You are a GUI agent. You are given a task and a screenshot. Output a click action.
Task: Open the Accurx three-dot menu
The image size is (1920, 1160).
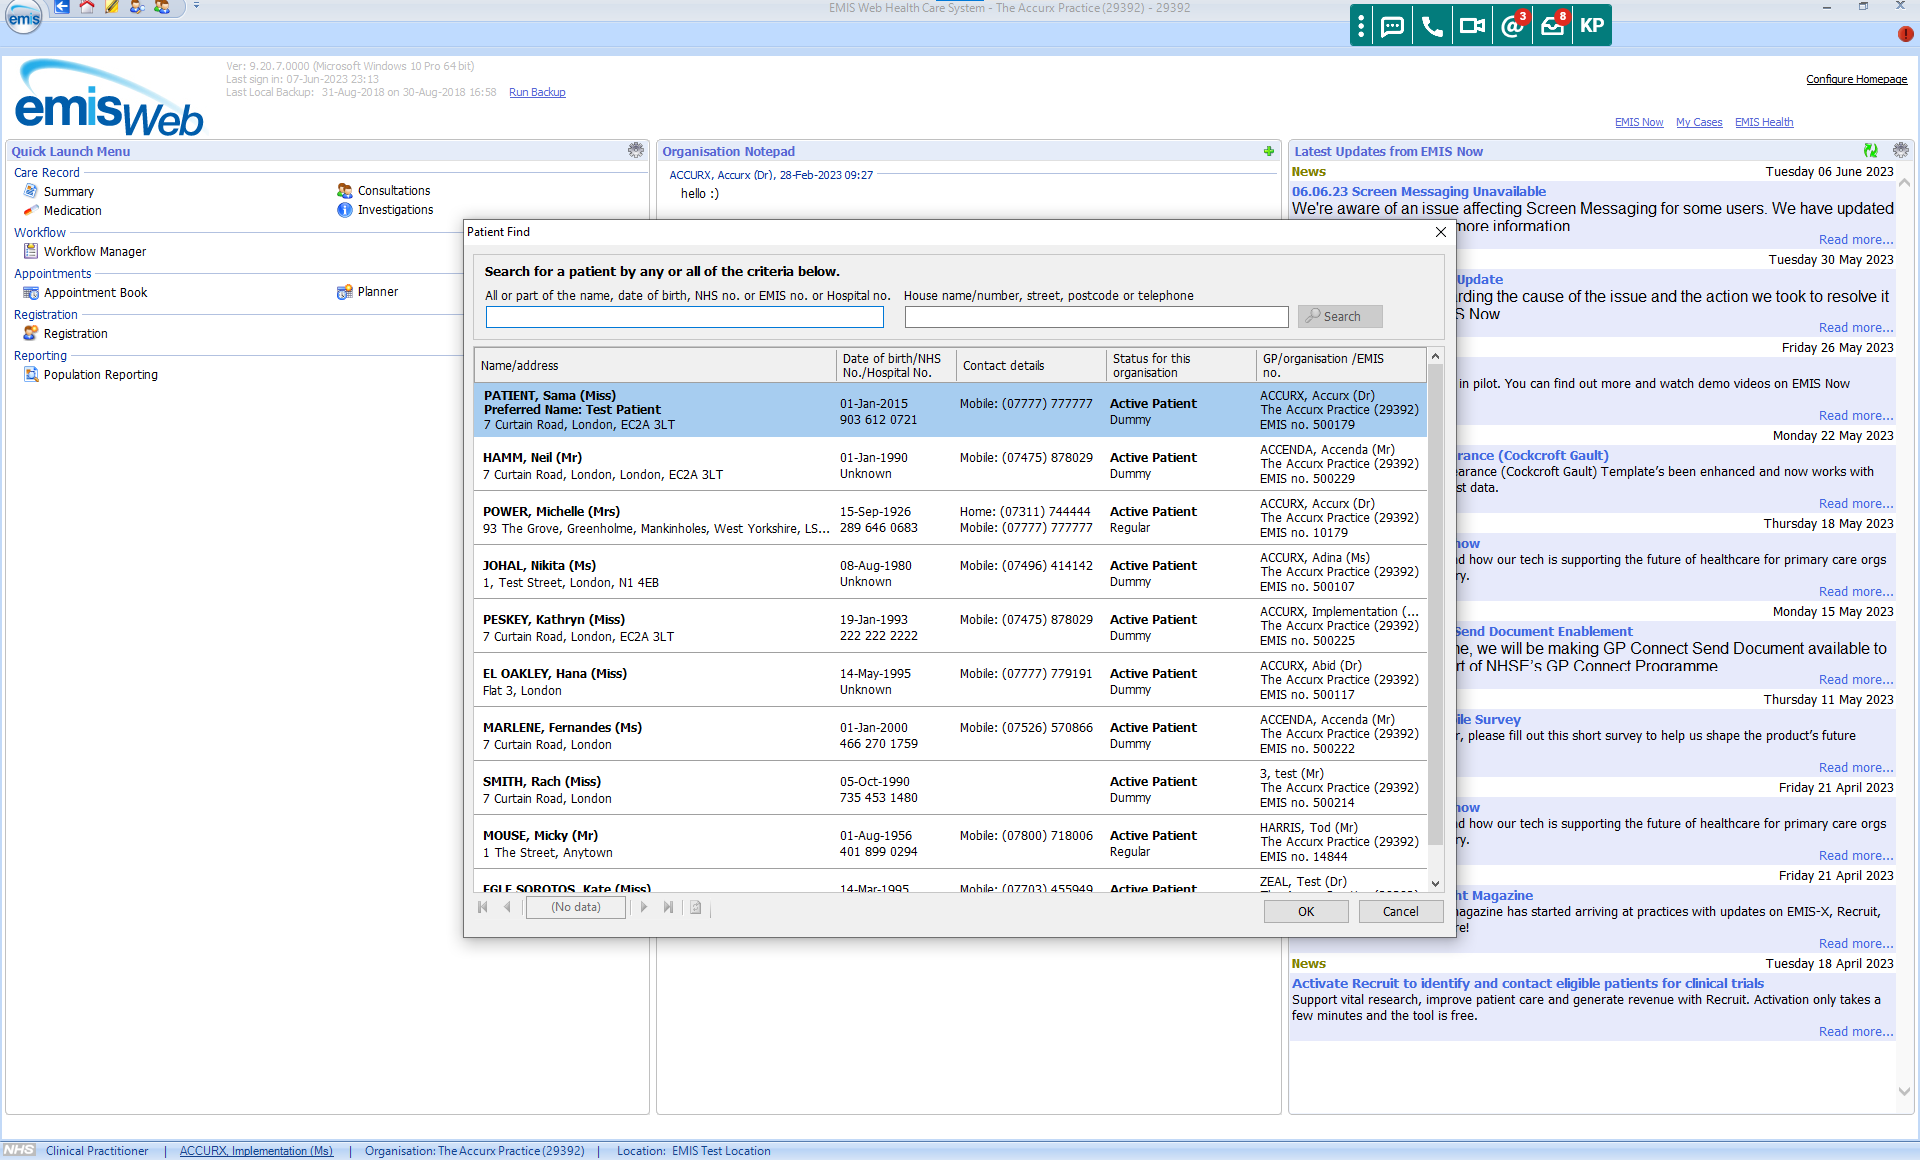pos(1360,26)
